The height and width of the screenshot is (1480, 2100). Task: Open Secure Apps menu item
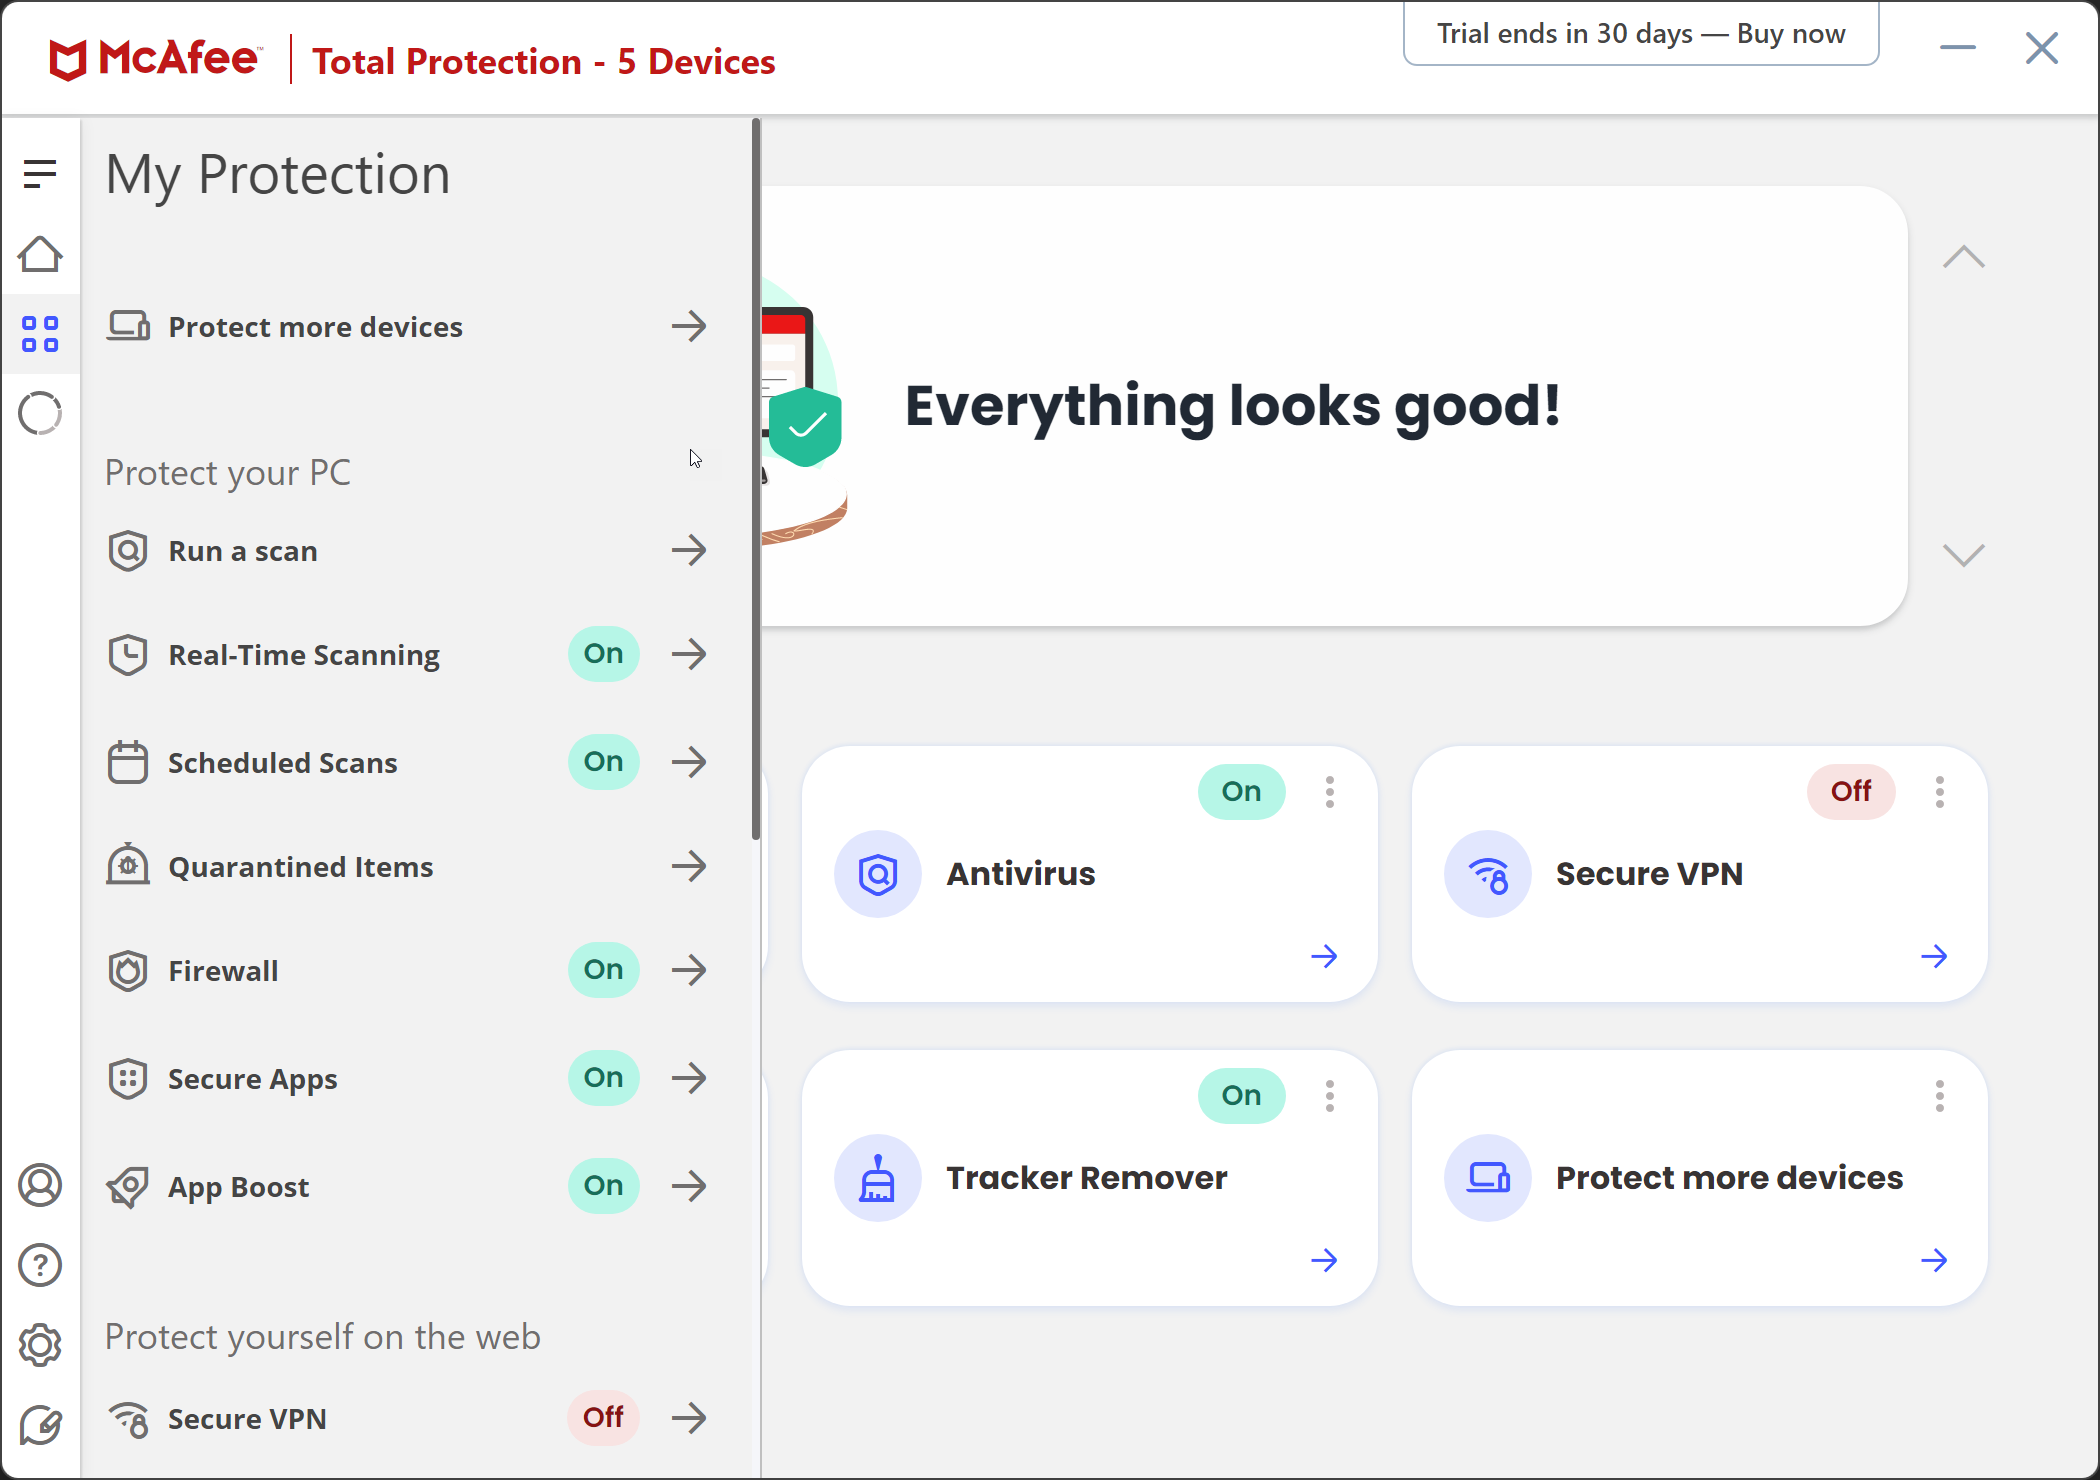click(407, 1078)
